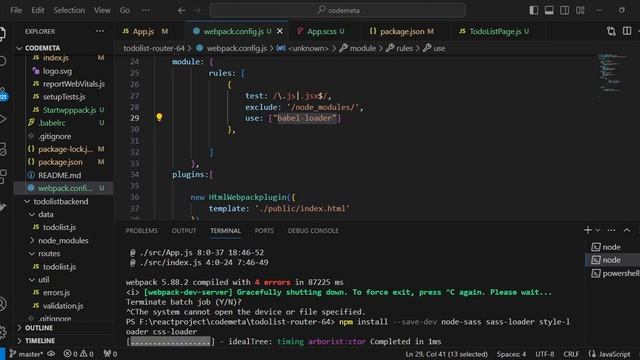Close the webpack.config.js tab
Image resolution: width=640 pixels, height=360 pixels.
[x=280, y=31]
